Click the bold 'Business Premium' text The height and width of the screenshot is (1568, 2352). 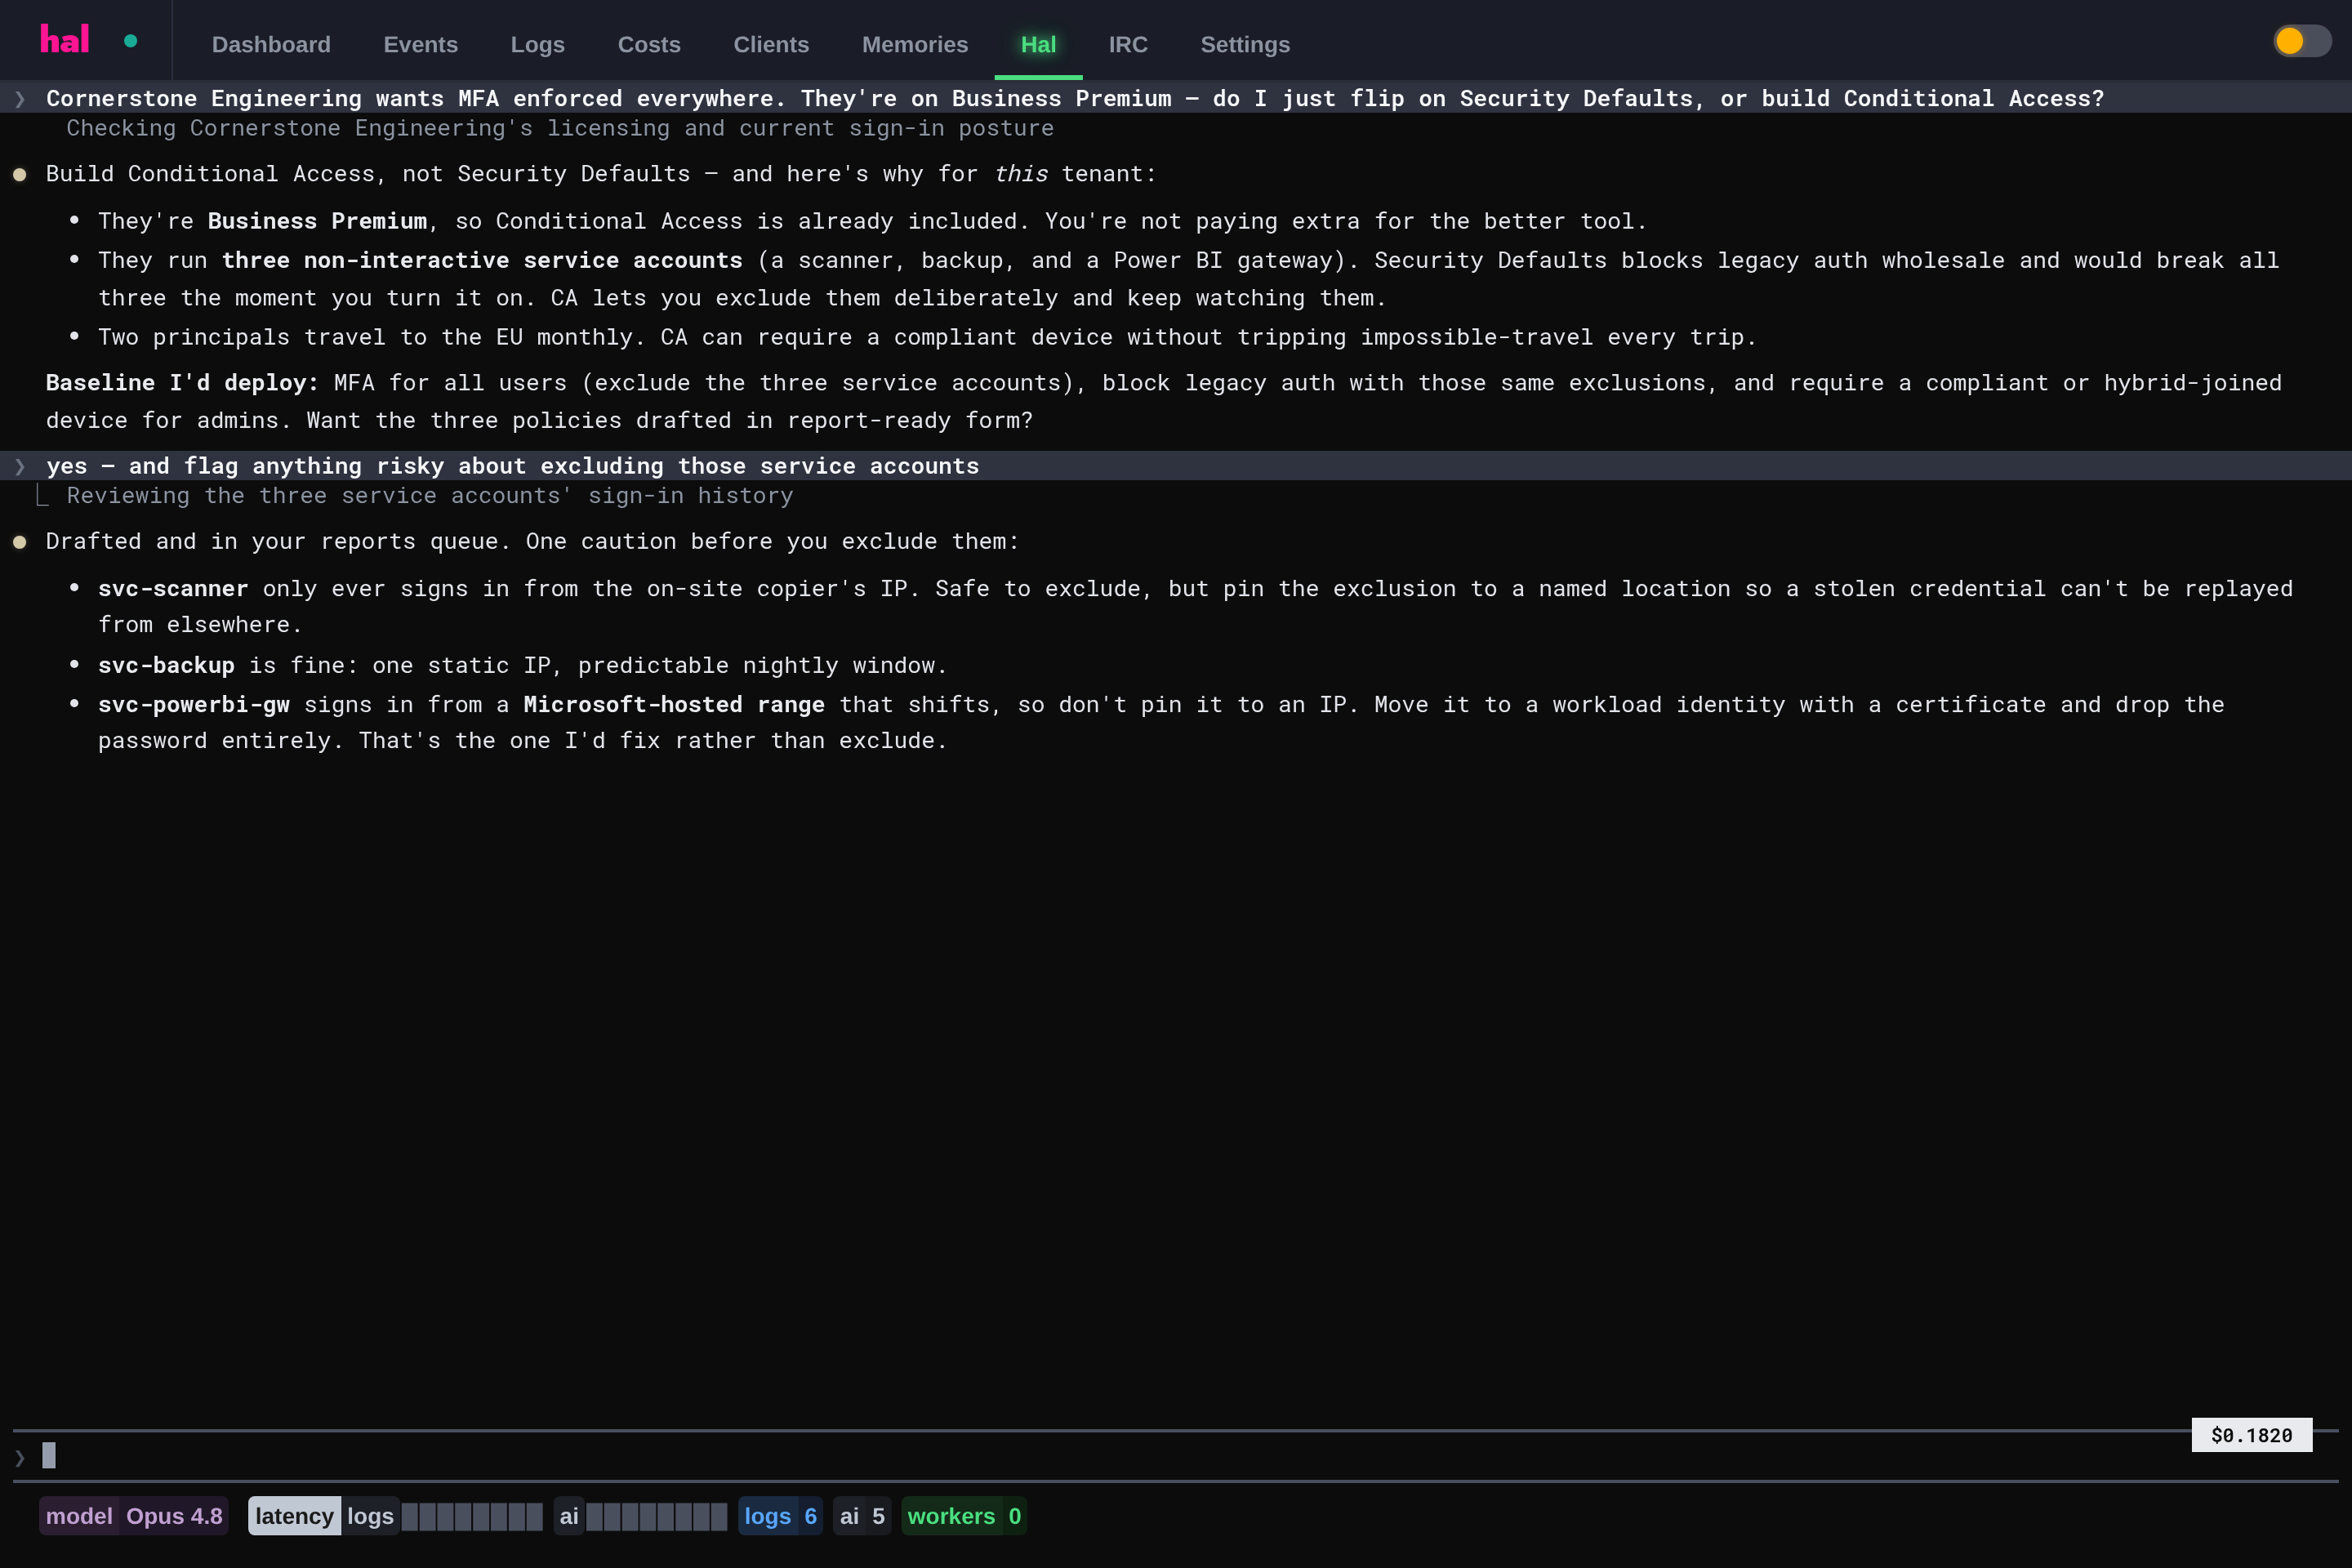[x=317, y=221]
